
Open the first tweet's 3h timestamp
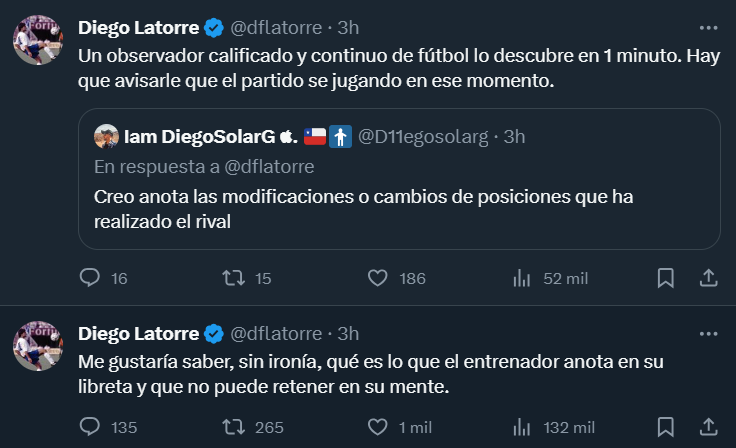pyautogui.click(x=349, y=28)
